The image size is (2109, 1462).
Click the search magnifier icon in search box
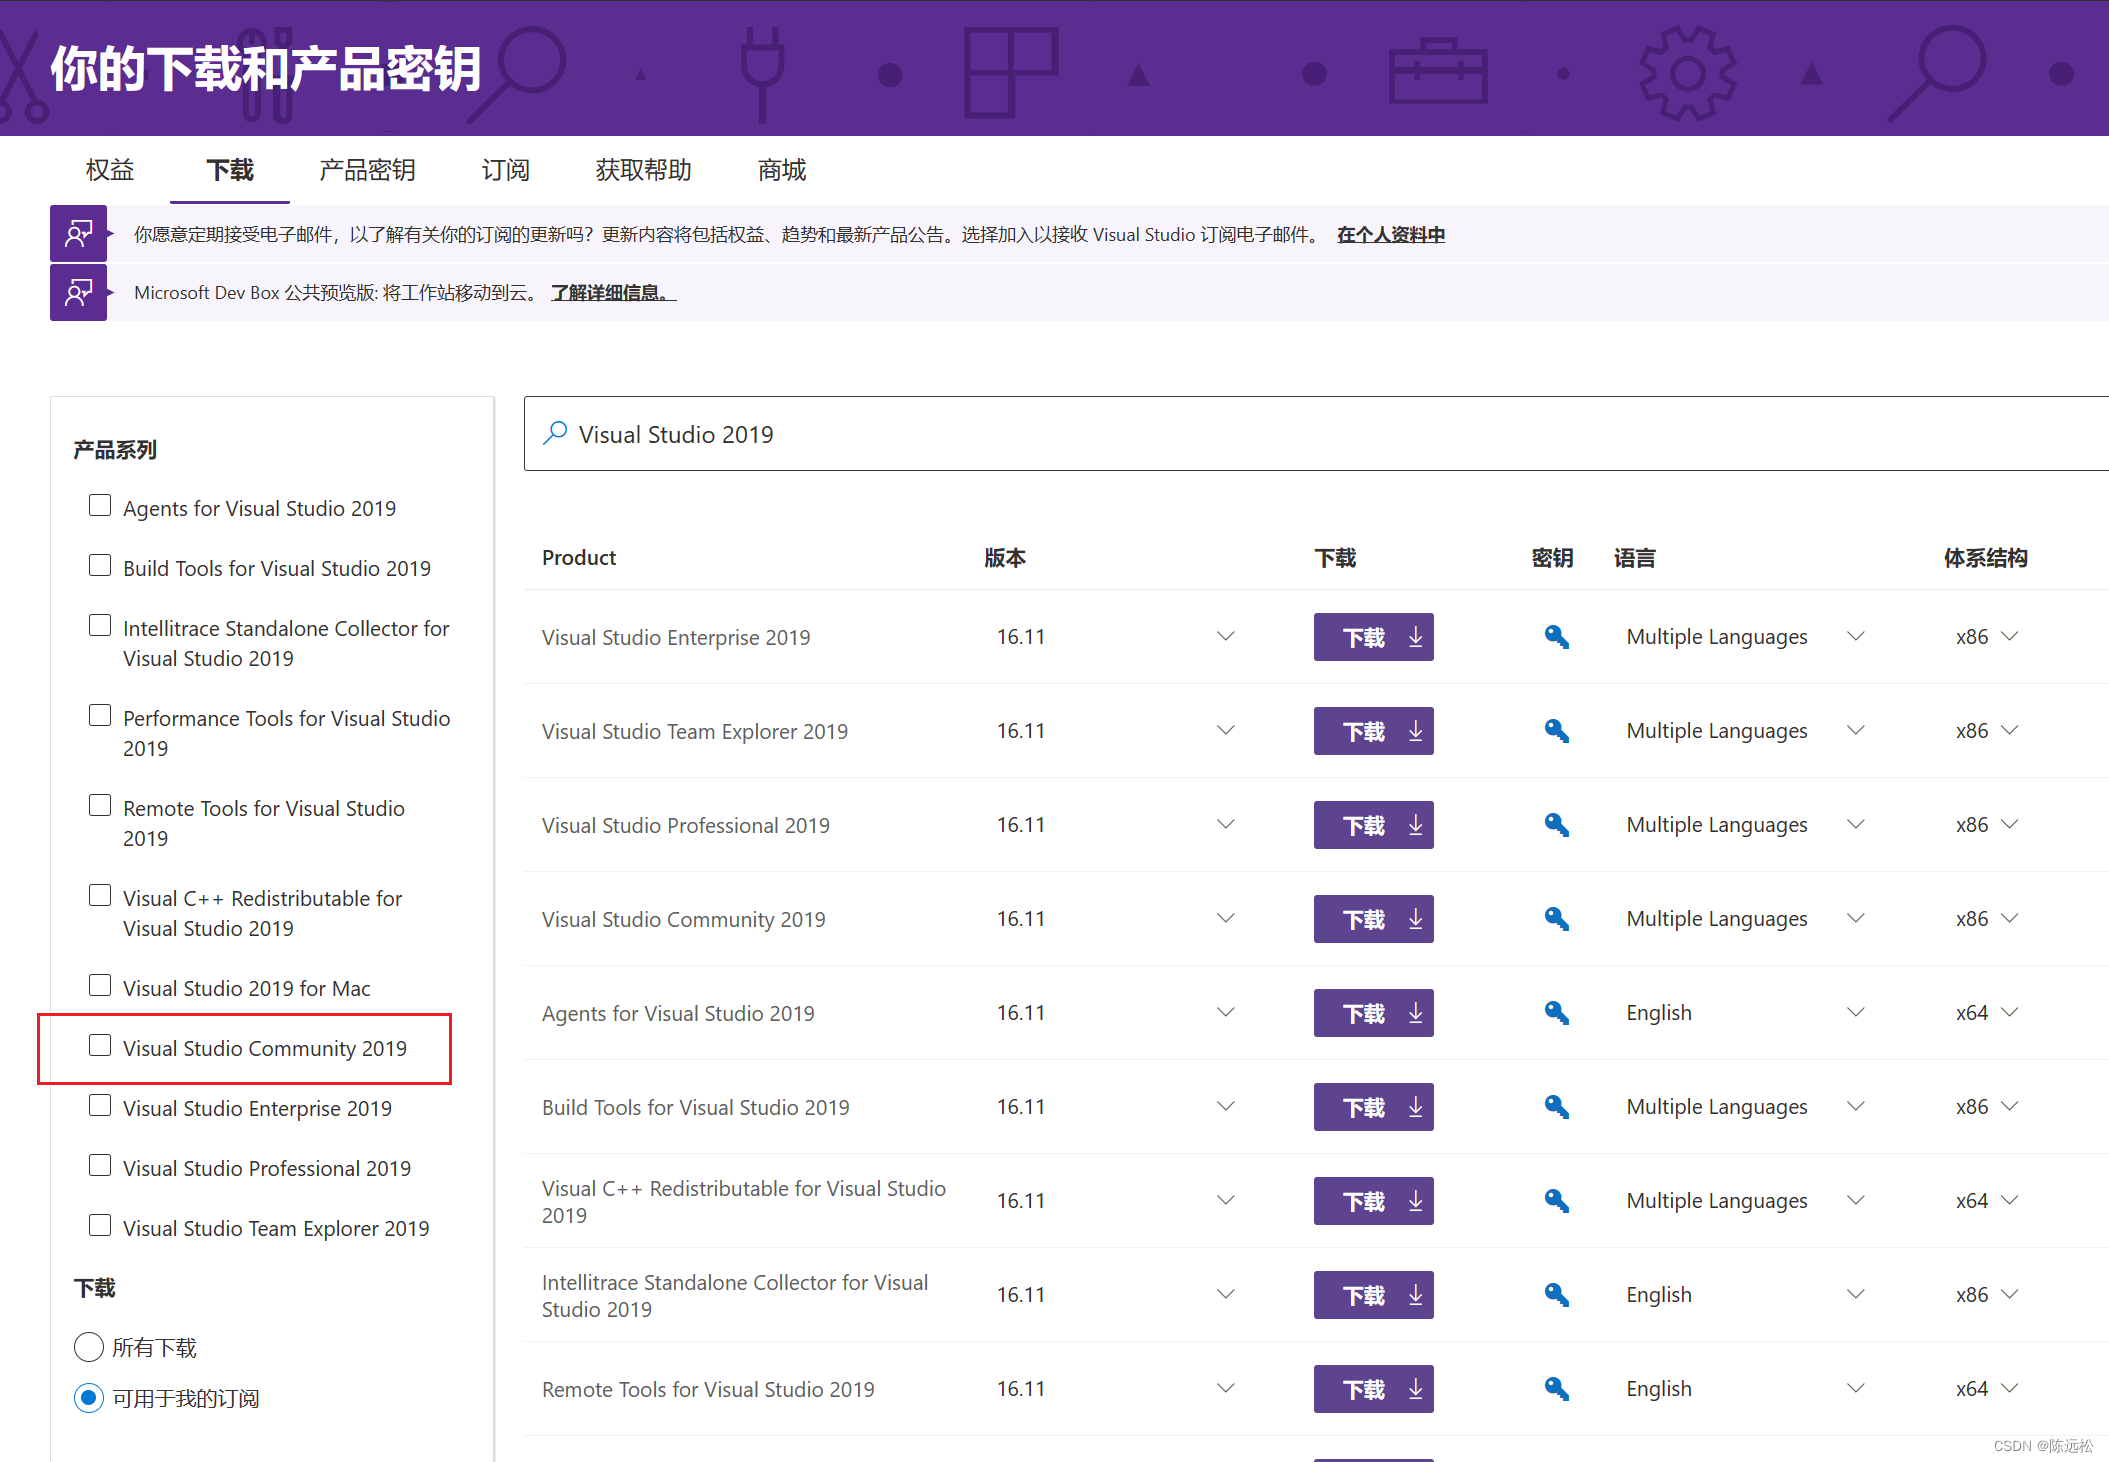(x=555, y=433)
